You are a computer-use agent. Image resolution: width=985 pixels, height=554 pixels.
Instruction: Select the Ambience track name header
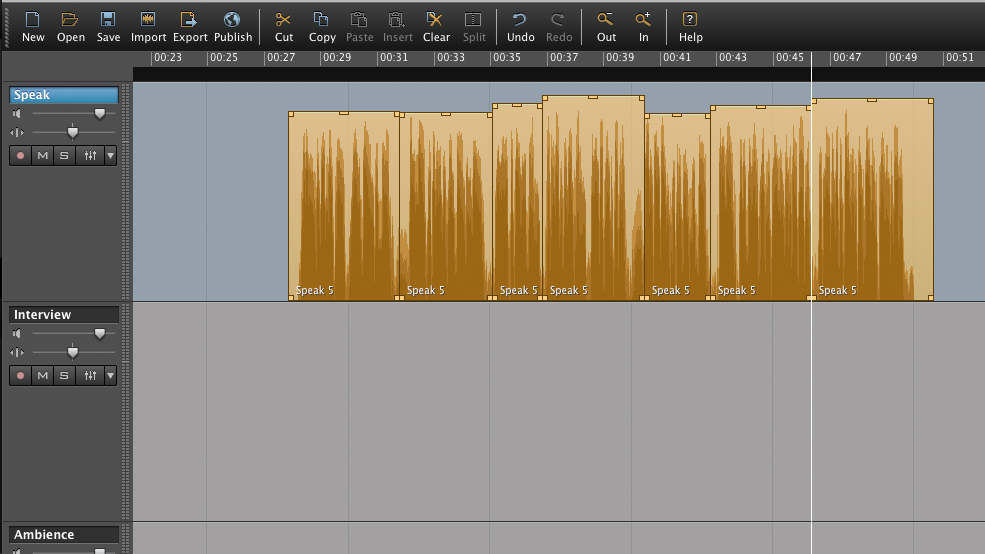[63, 535]
